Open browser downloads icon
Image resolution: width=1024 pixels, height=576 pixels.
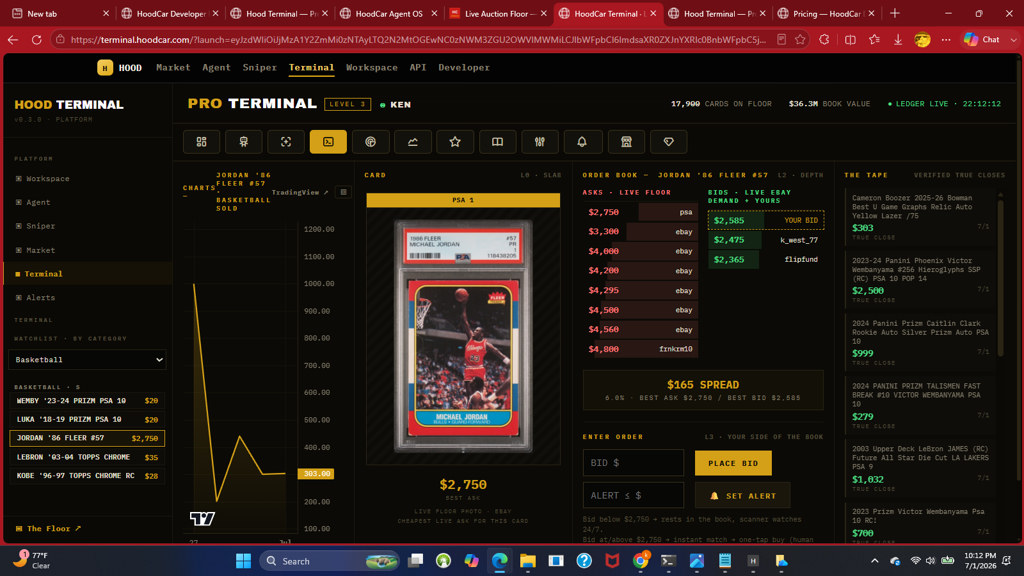(898, 40)
